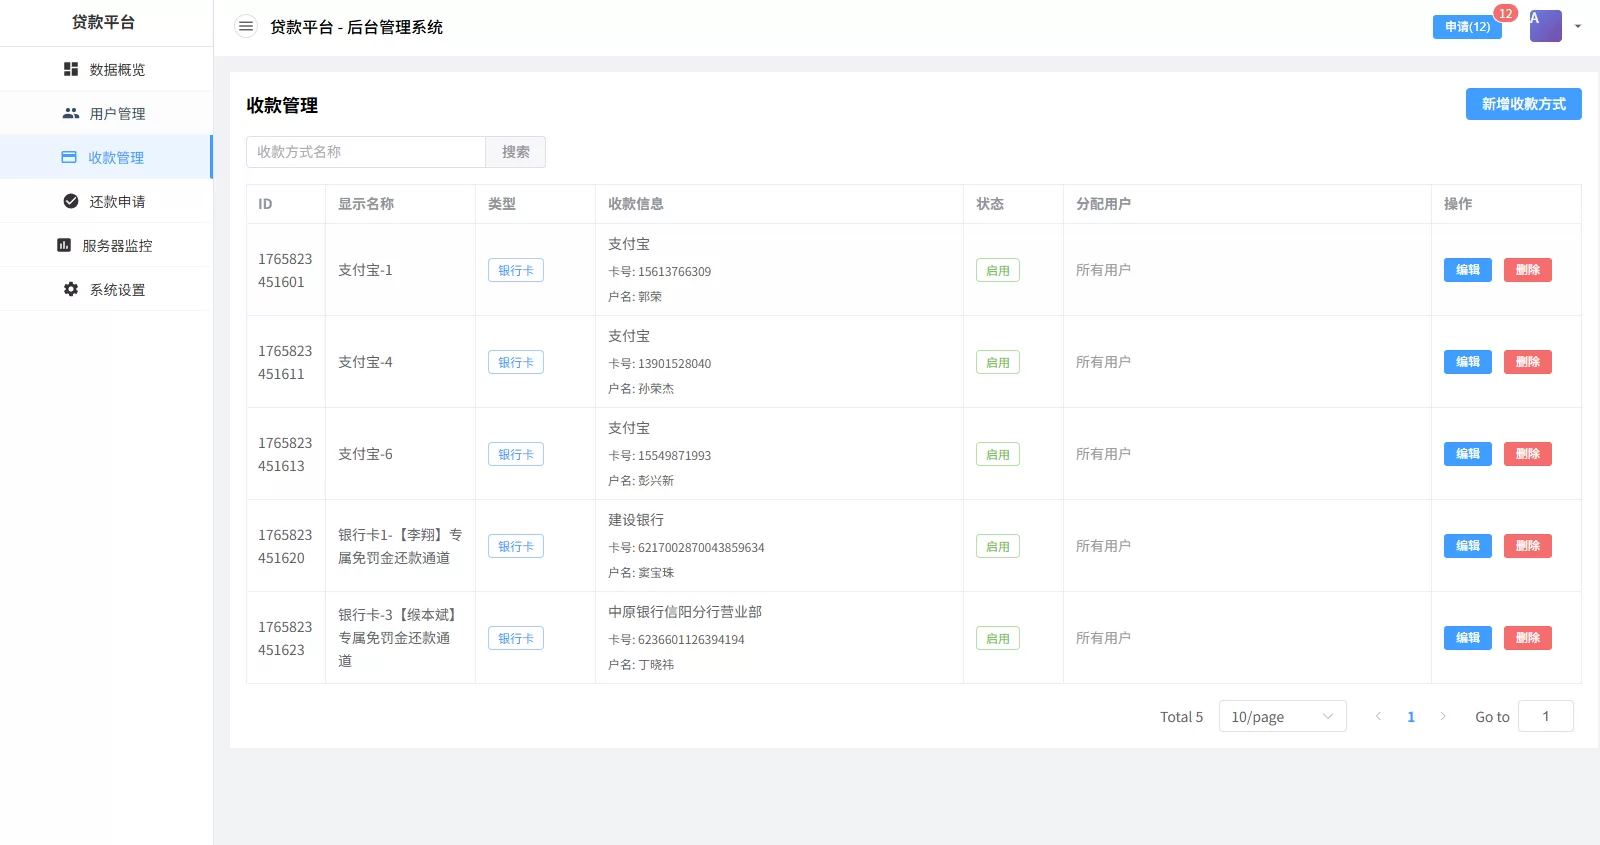Open the 数据概览 dashboard icon
Viewport: 1600px width, 845px height.
coord(71,69)
